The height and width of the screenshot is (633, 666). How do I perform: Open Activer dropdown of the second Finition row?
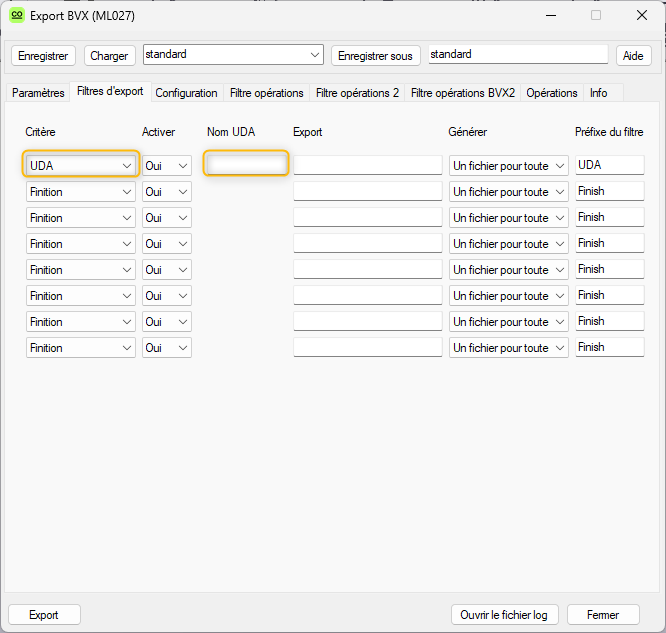coord(167,218)
